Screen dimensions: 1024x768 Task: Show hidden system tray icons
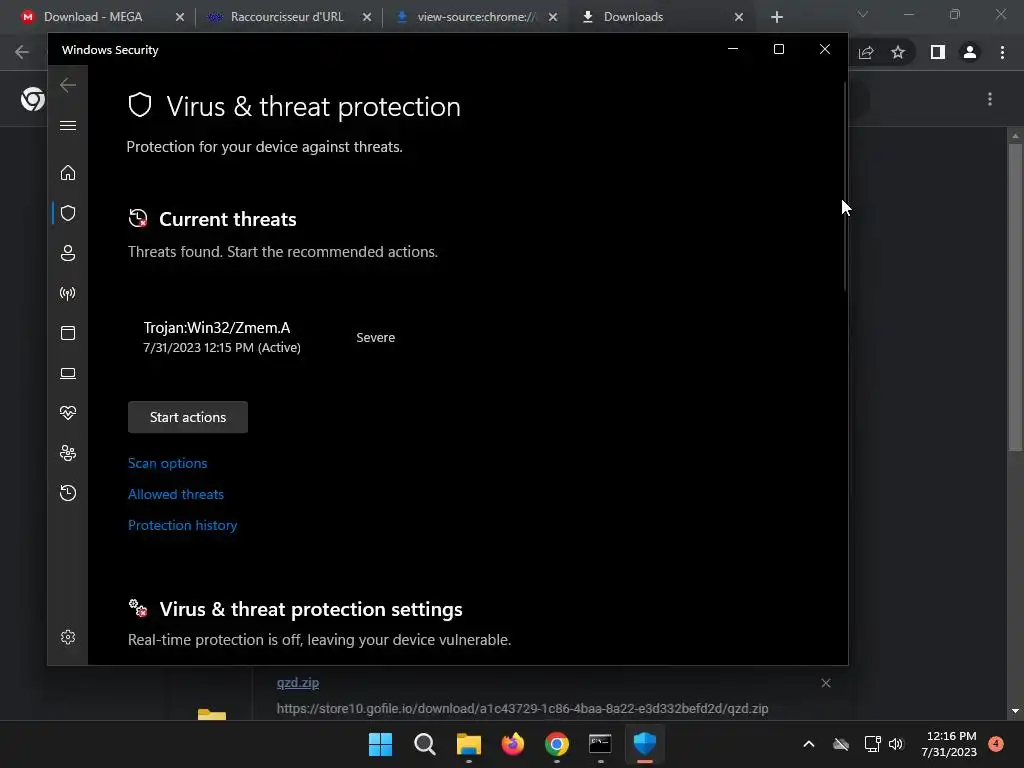[x=808, y=744]
